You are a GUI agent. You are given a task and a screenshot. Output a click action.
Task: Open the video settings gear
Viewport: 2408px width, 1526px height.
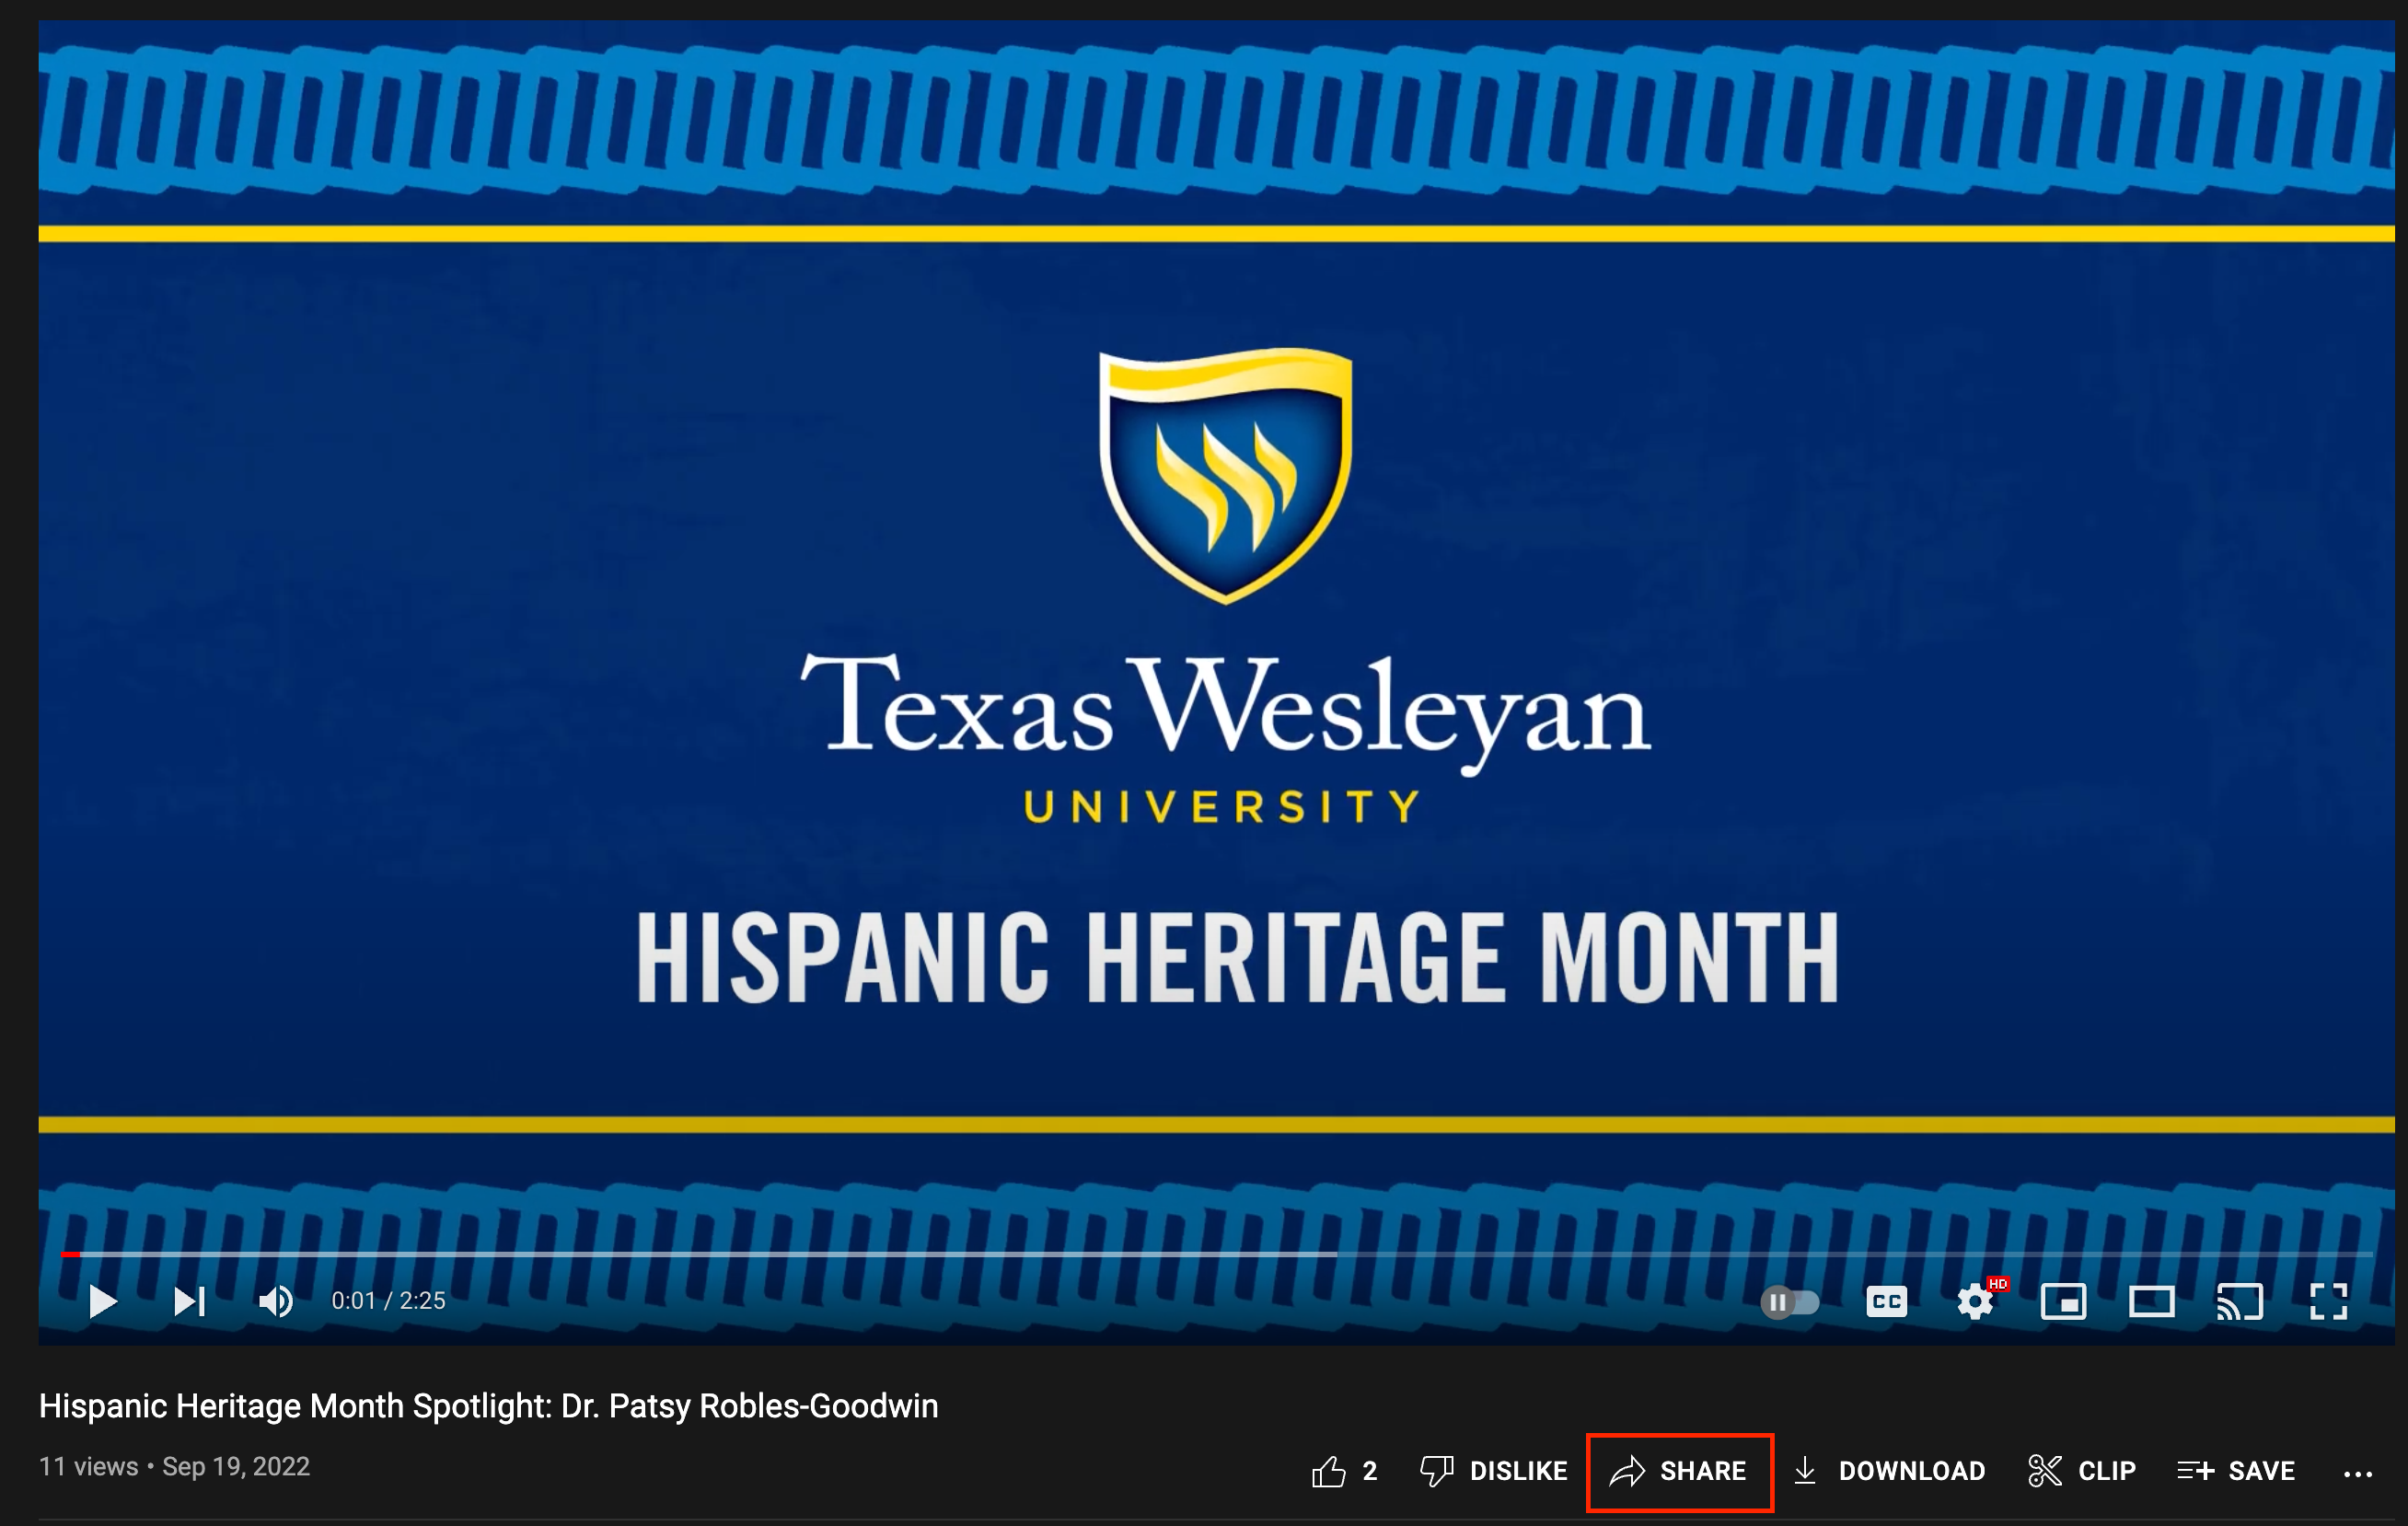point(1976,1302)
